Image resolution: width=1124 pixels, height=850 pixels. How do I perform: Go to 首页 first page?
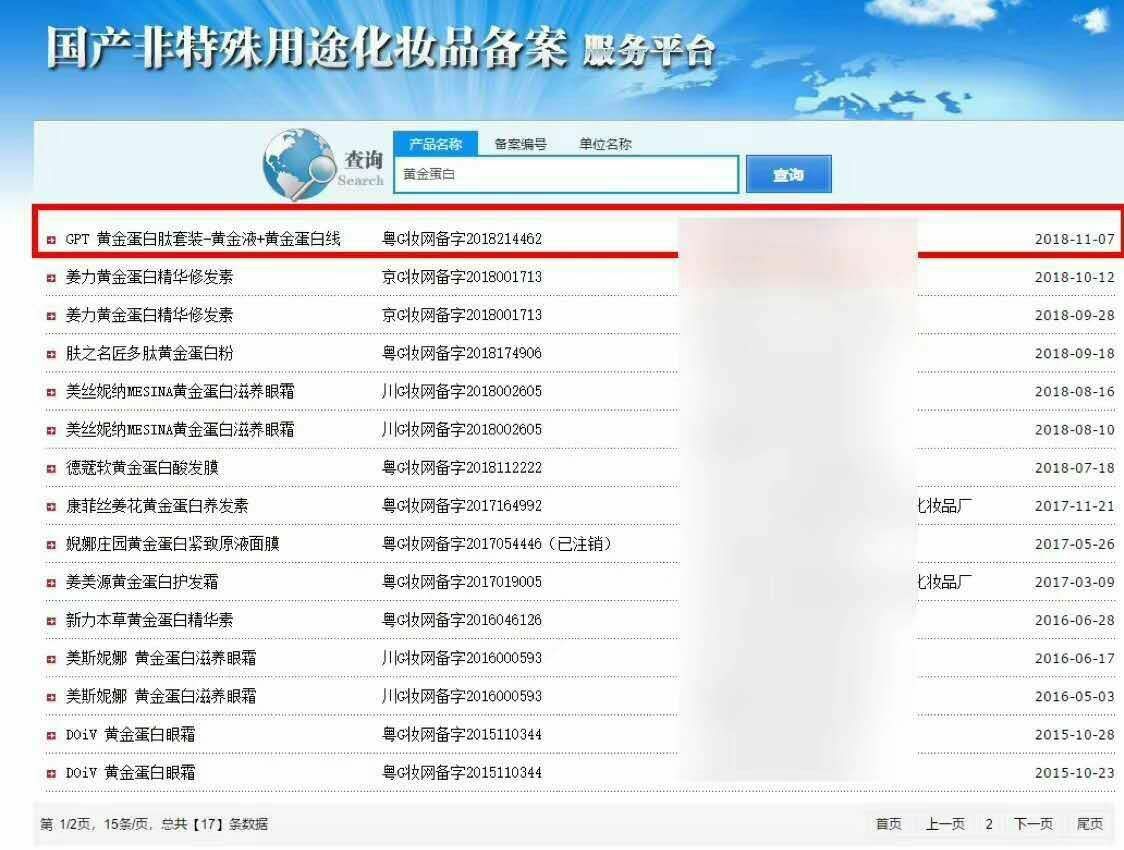pos(889,824)
